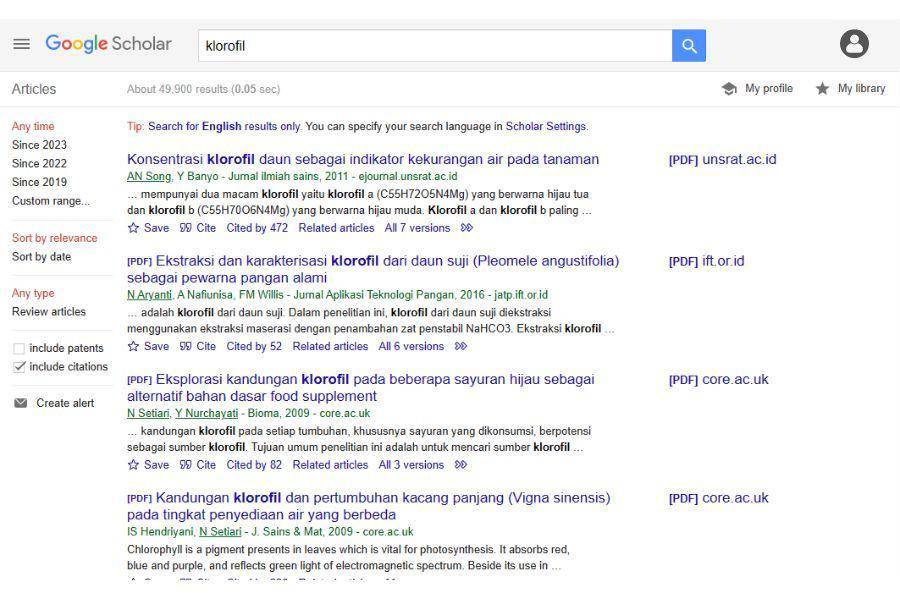Click the Create alert envelope icon
Viewport: 900px width, 600px height.
click(x=21, y=403)
